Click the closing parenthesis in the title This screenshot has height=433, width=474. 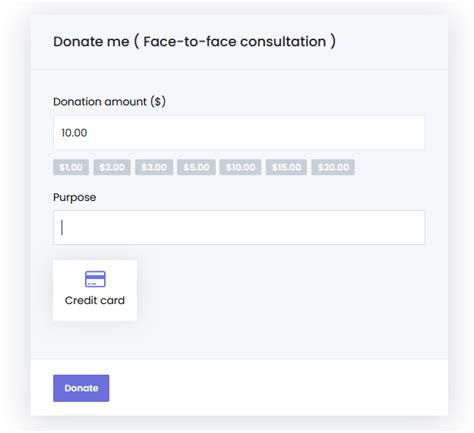click(333, 42)
